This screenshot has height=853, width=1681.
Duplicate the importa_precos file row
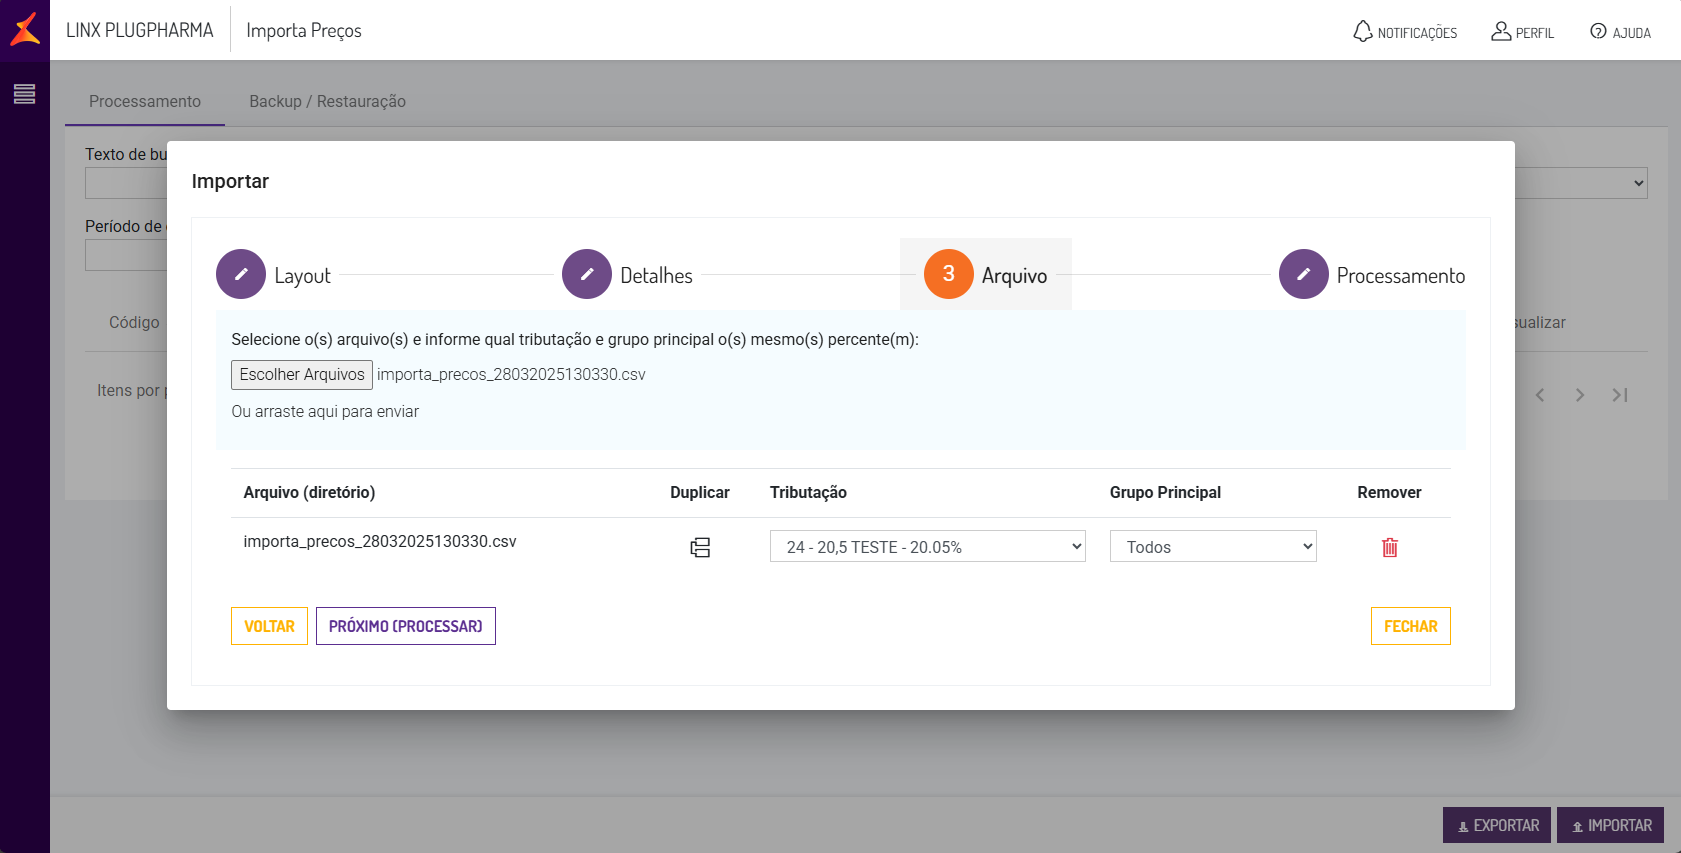point(700,547)
